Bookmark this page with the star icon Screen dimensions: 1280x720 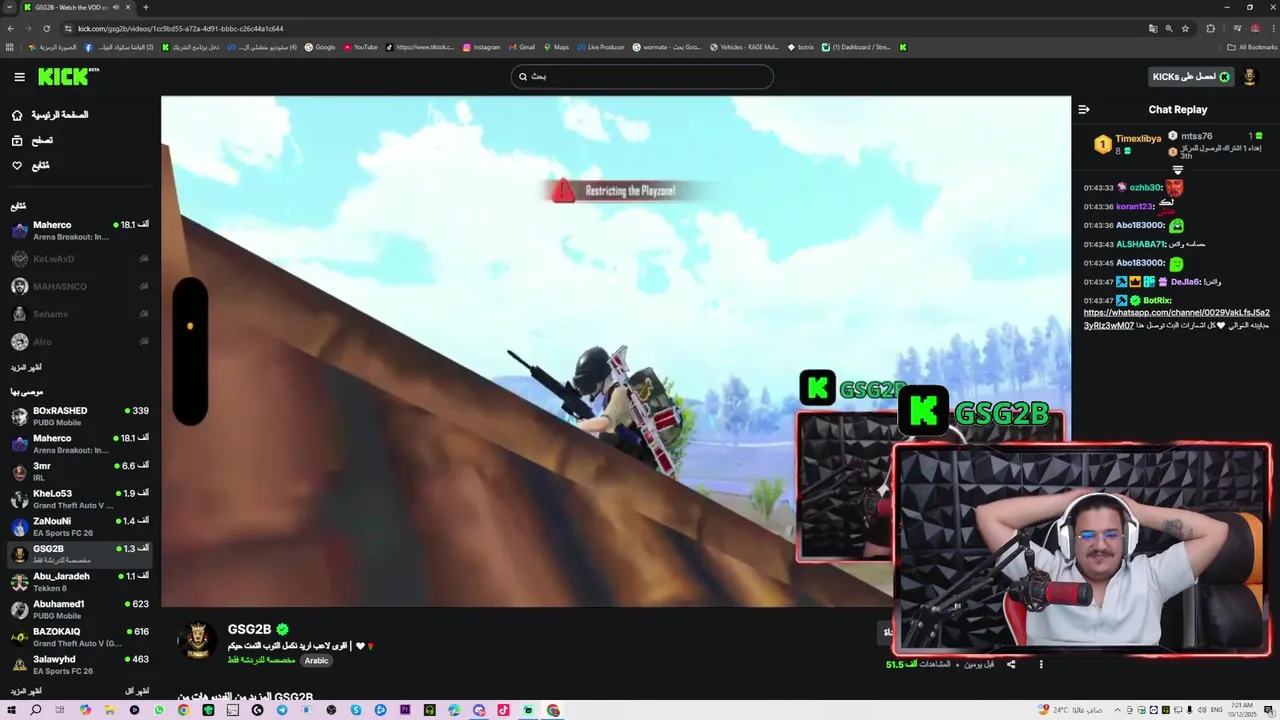(x=1185, y=29)
